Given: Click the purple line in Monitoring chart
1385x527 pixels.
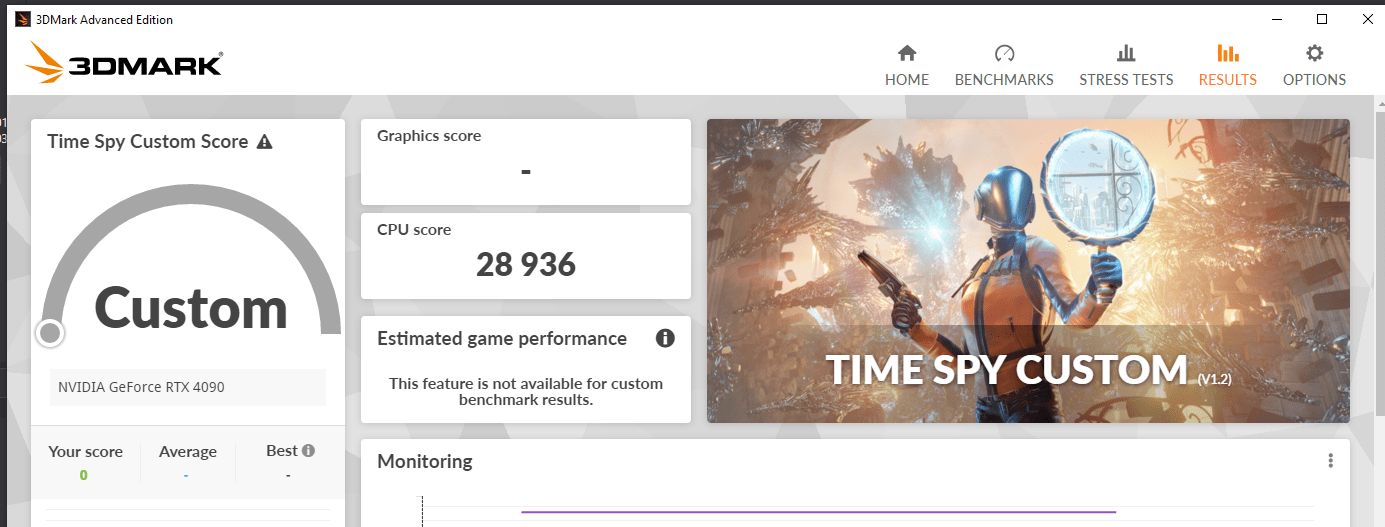Looking at the screenshot, I should pyautogui.click(x=818, y=512).
